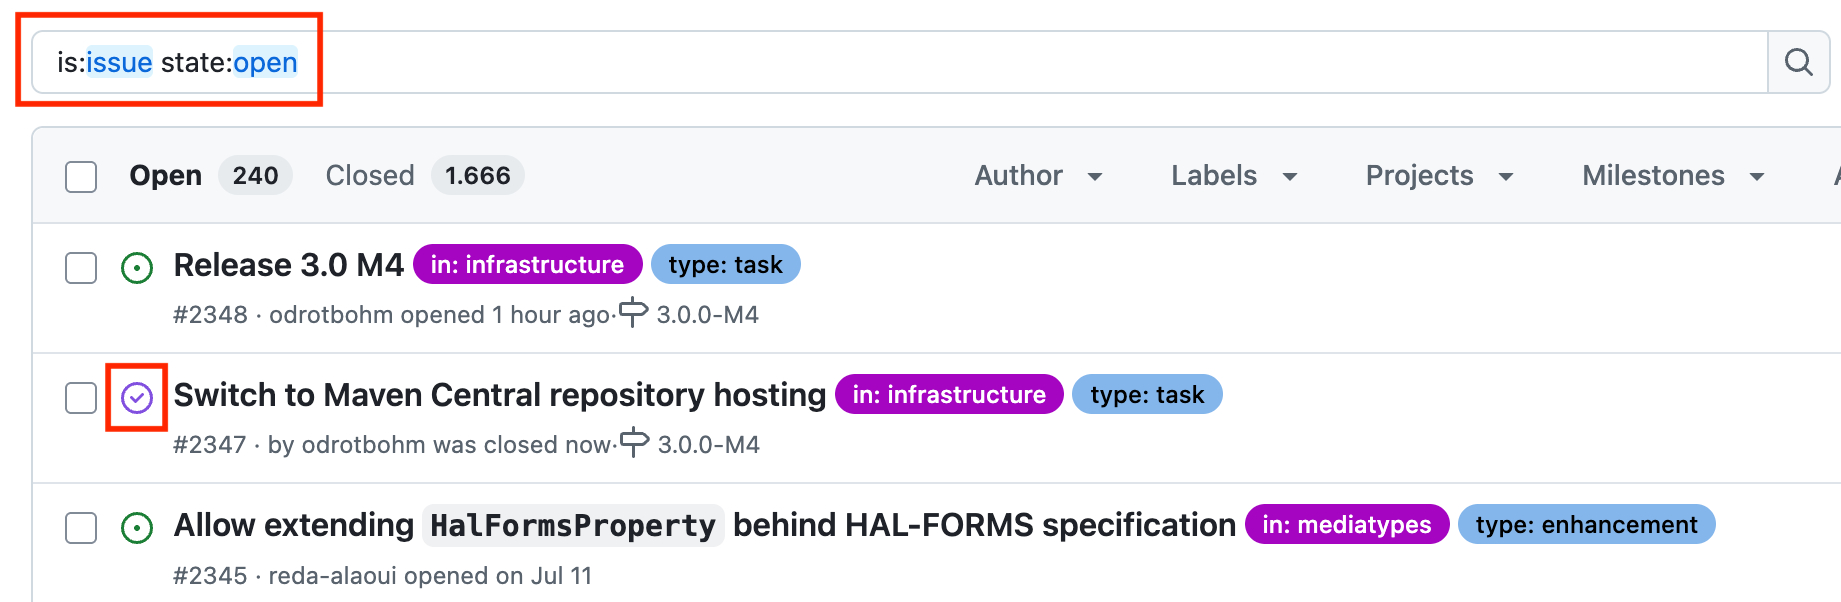Expand the Labels filter dropdown
The width and height of the screenshot is (1841, 602).
click(x=1233, y=176)
